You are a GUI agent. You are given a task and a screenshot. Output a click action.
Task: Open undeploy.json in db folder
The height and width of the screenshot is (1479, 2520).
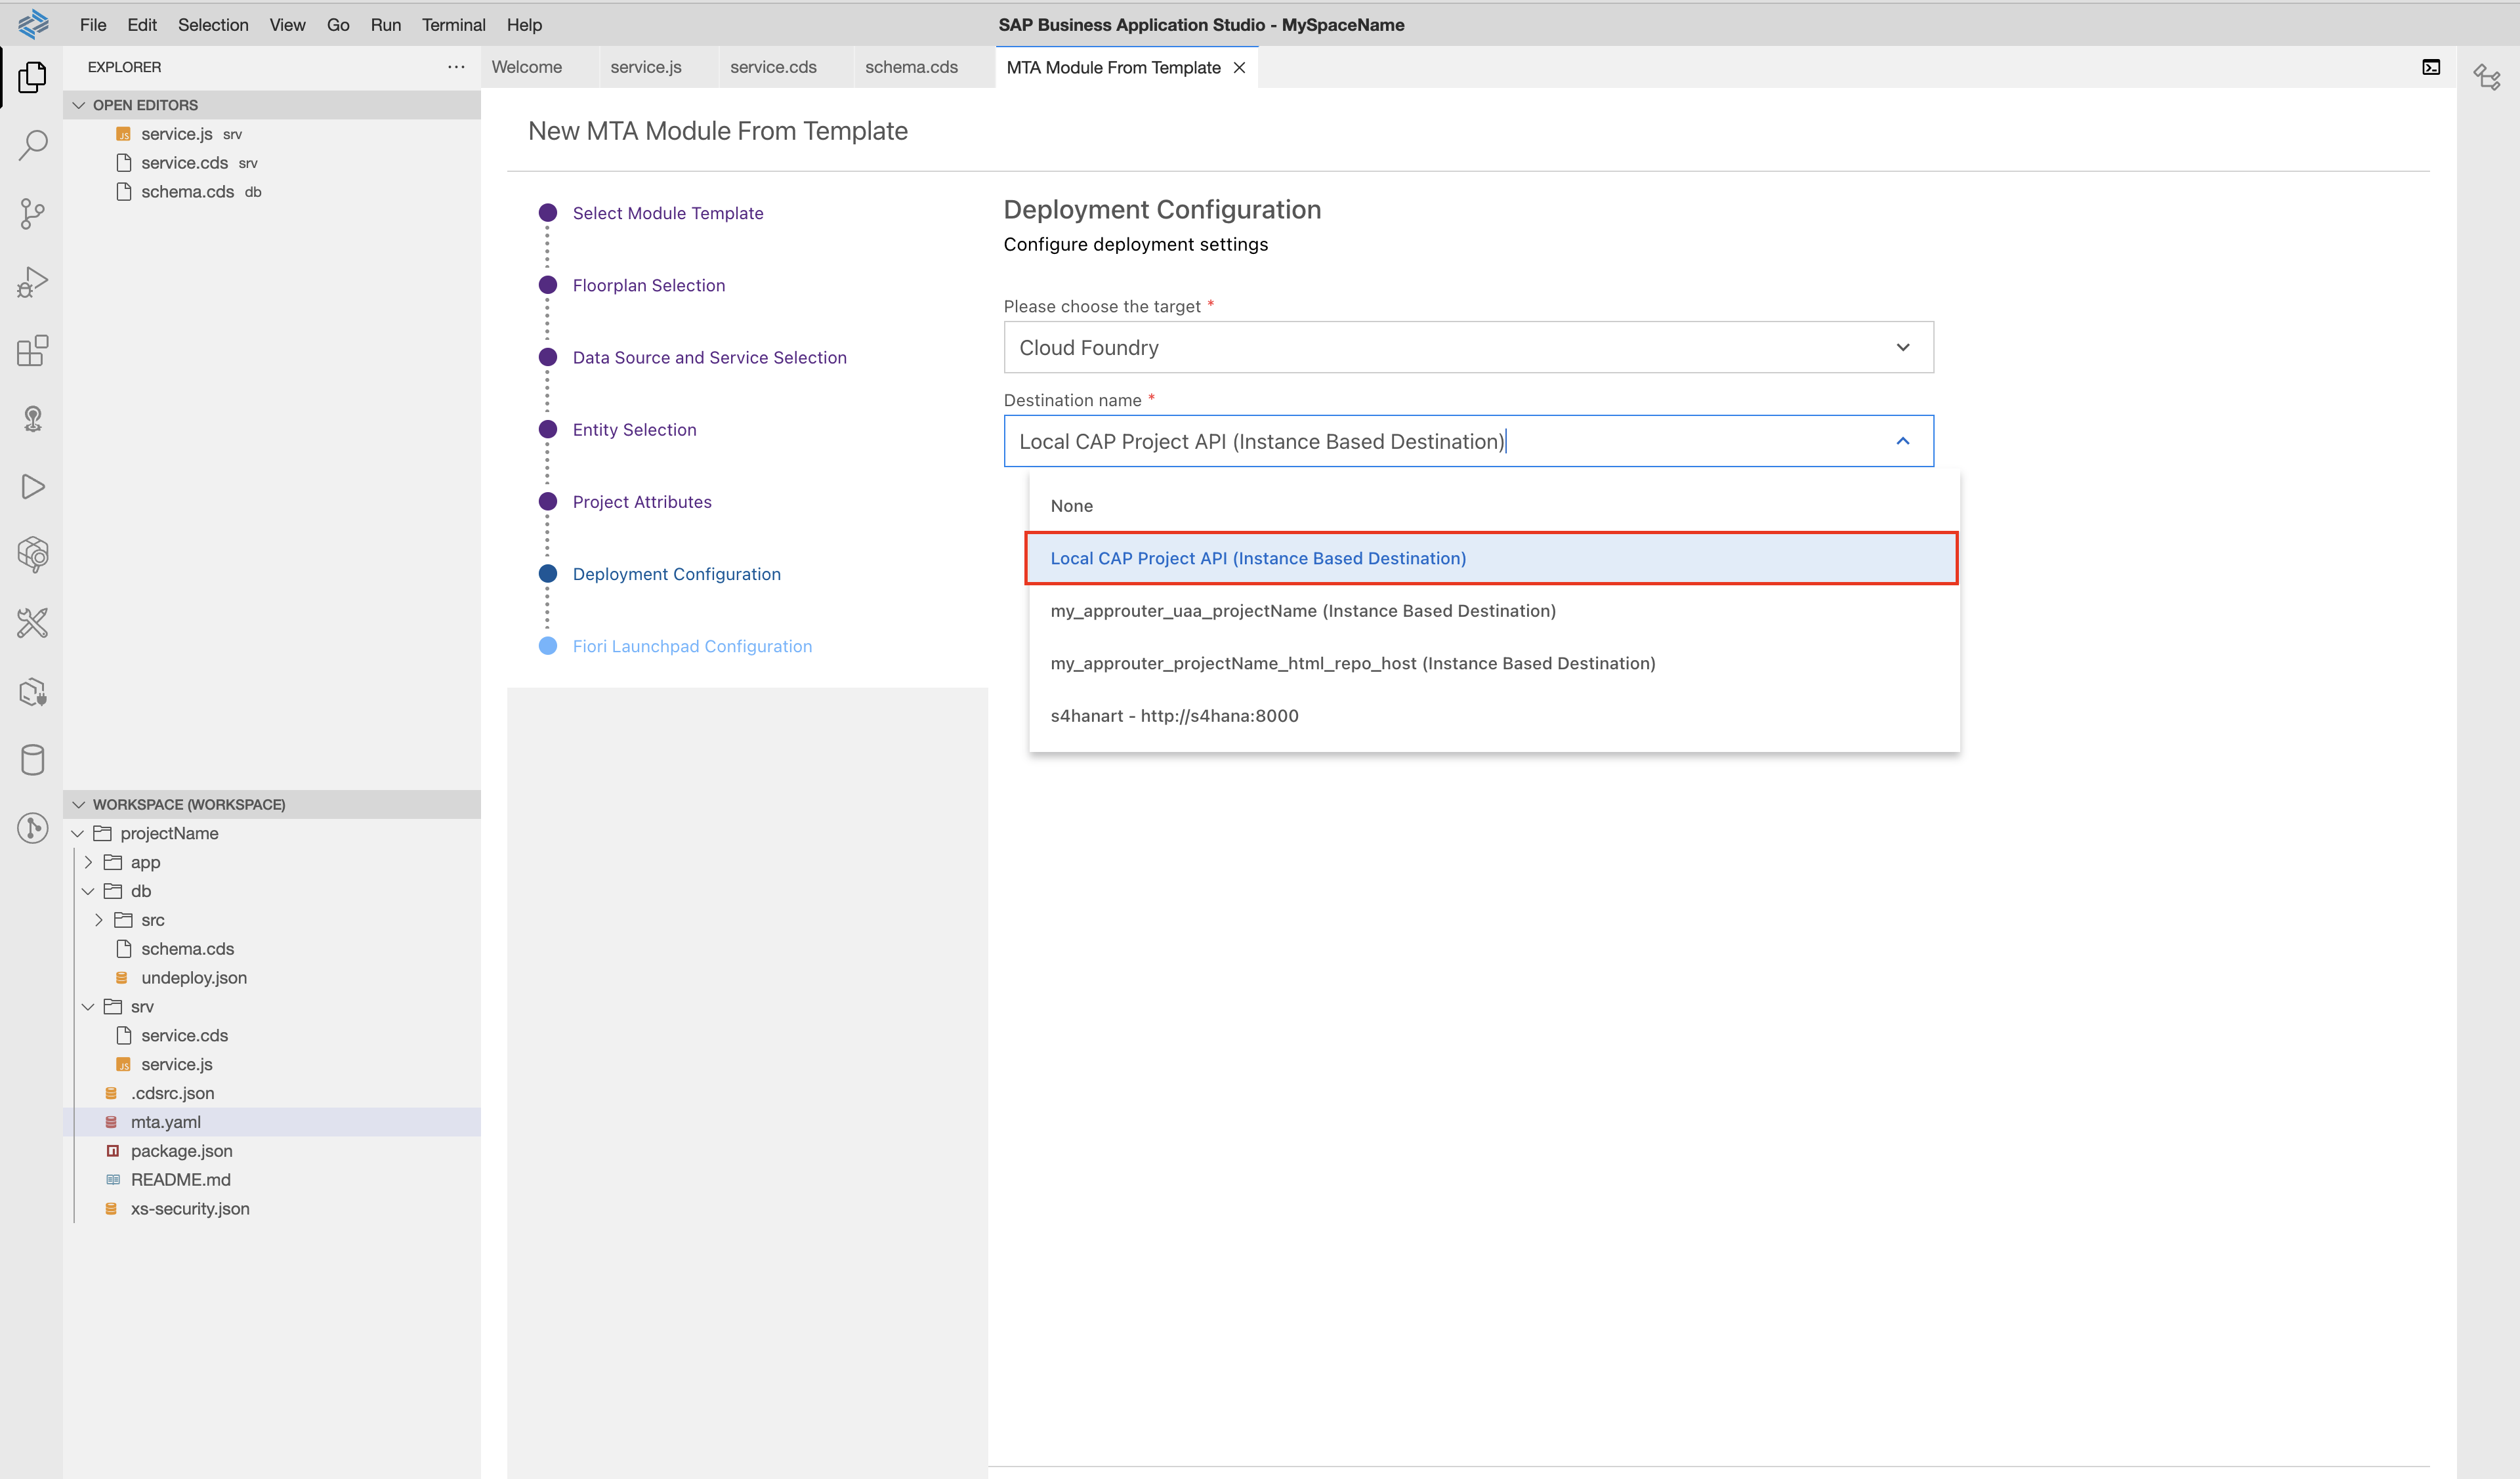pyautogui.click(x=272, y=978)
